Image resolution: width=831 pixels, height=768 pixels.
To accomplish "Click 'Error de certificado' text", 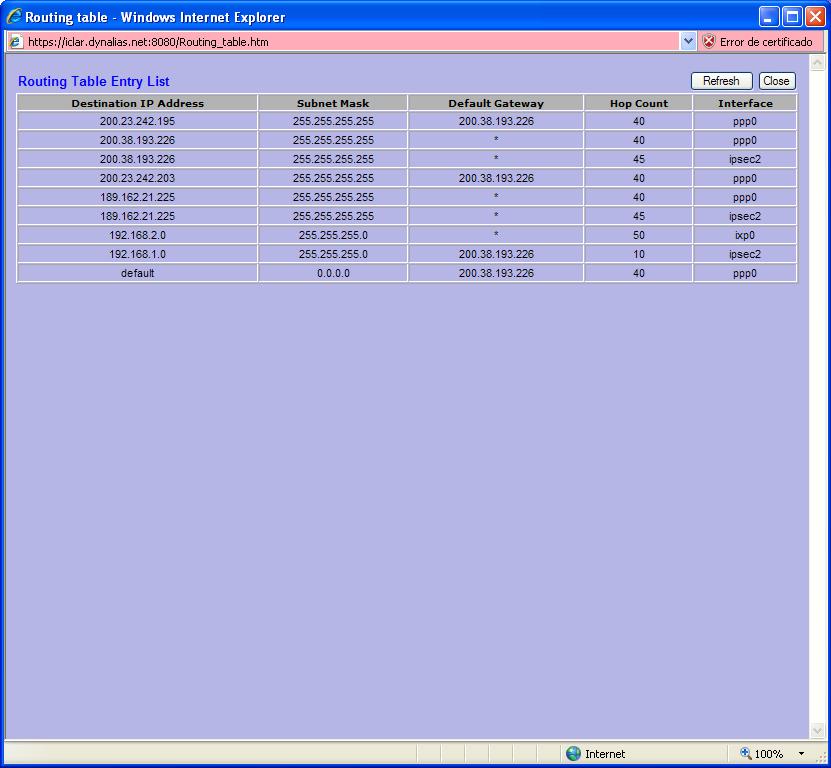I will click(x=766, y=42).
